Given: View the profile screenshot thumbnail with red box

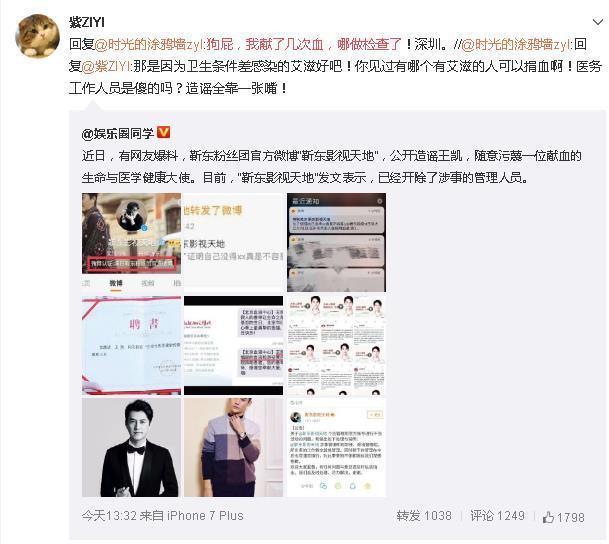Looking at the screenshot, I should coord(131,242).
